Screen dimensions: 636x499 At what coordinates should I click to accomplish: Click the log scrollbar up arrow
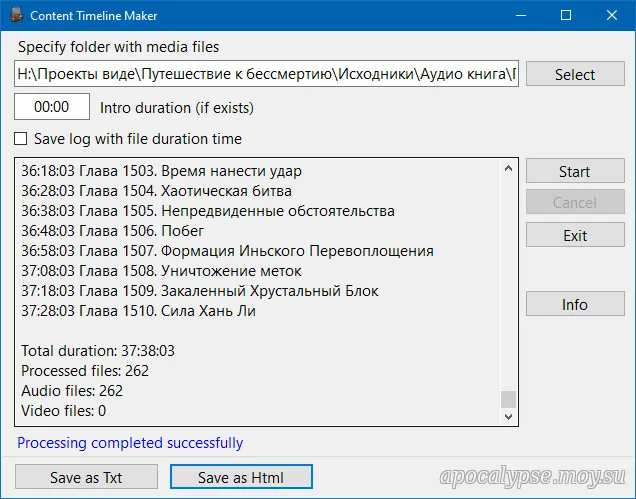[508, 168]
